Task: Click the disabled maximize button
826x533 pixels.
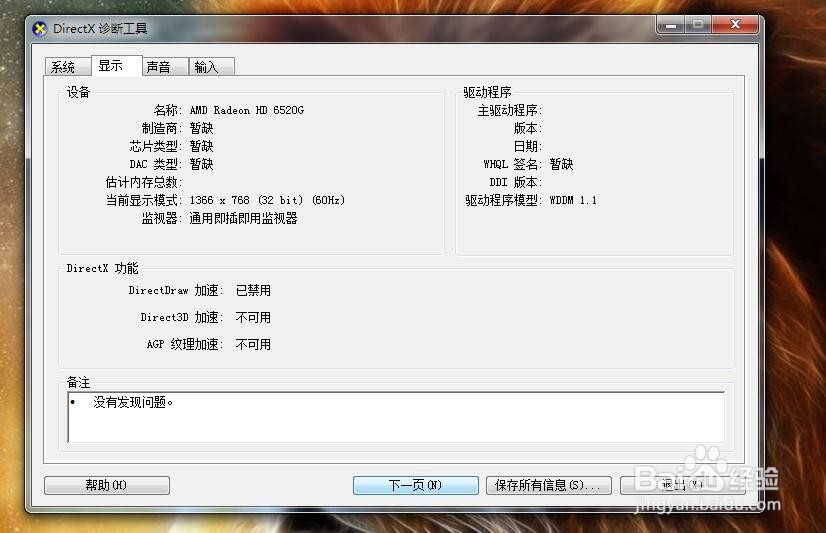Action: (698, 24)
